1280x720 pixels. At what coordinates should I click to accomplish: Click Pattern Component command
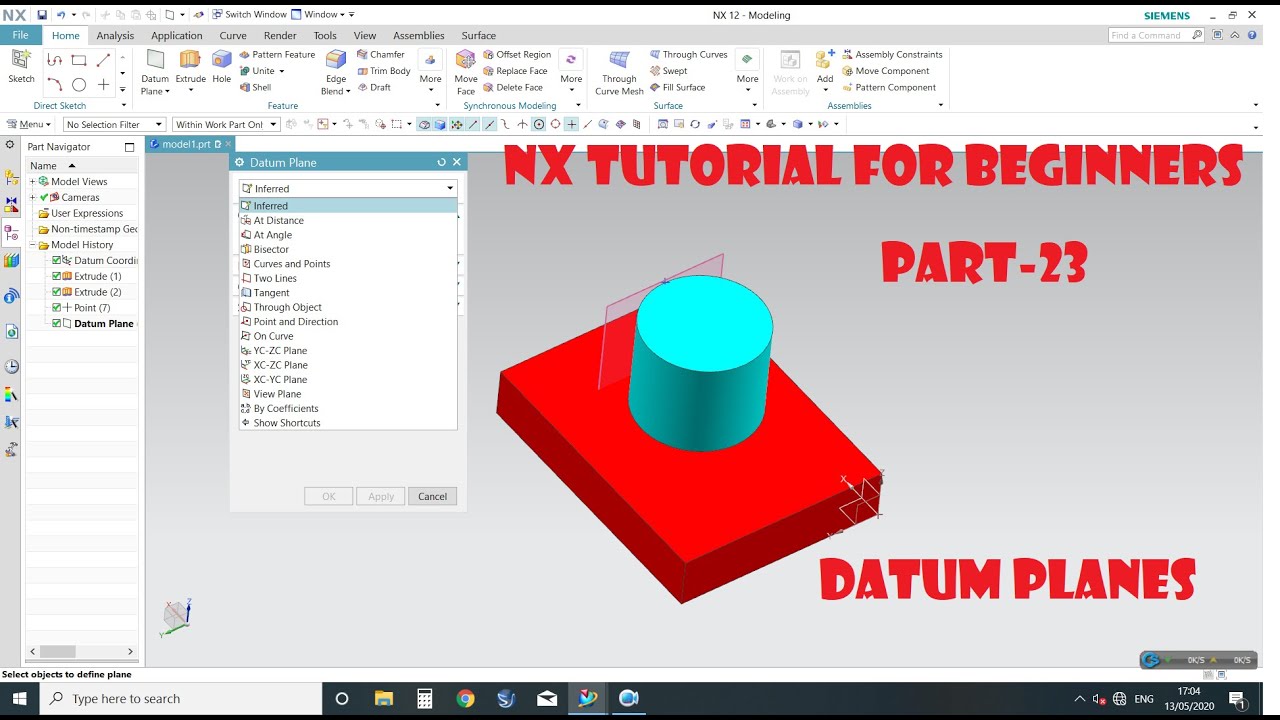pyautogui.click(x=889, y=87)
